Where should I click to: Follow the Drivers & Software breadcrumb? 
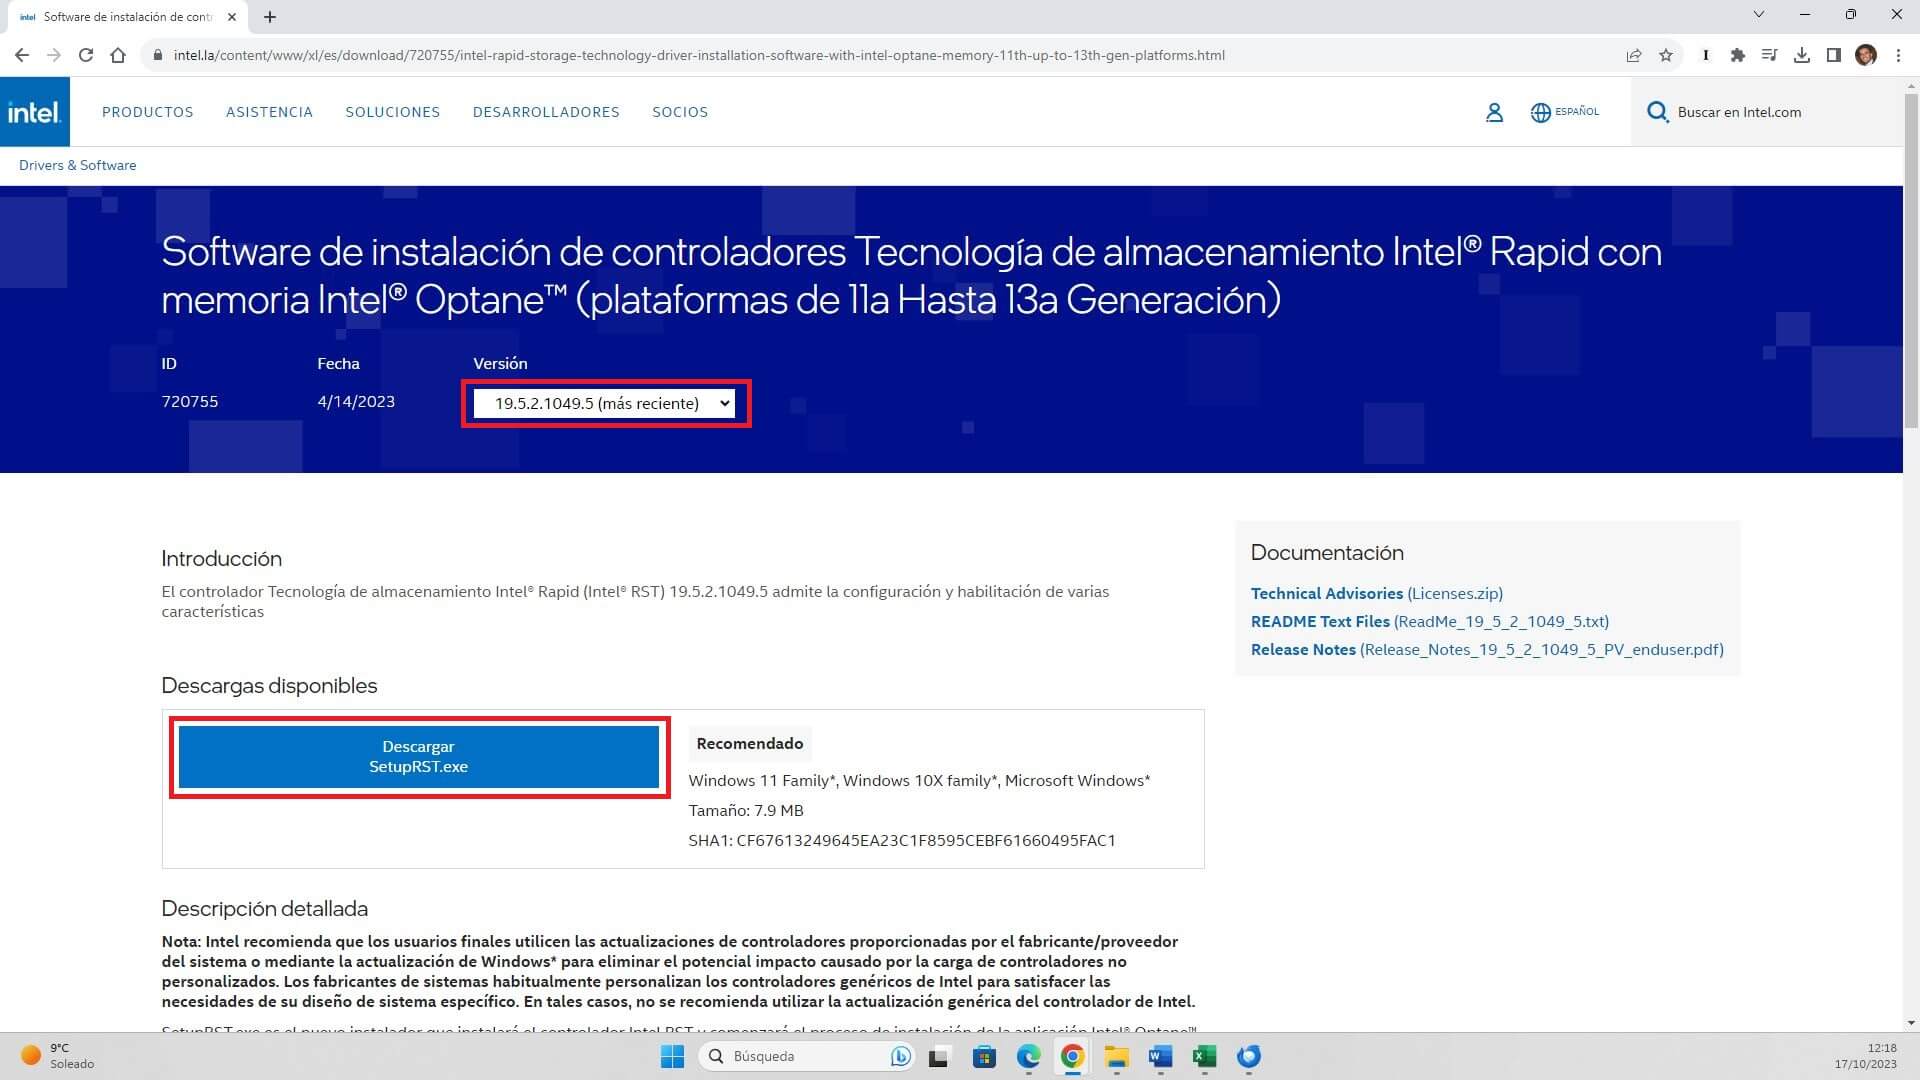click(x=77, y=165)
